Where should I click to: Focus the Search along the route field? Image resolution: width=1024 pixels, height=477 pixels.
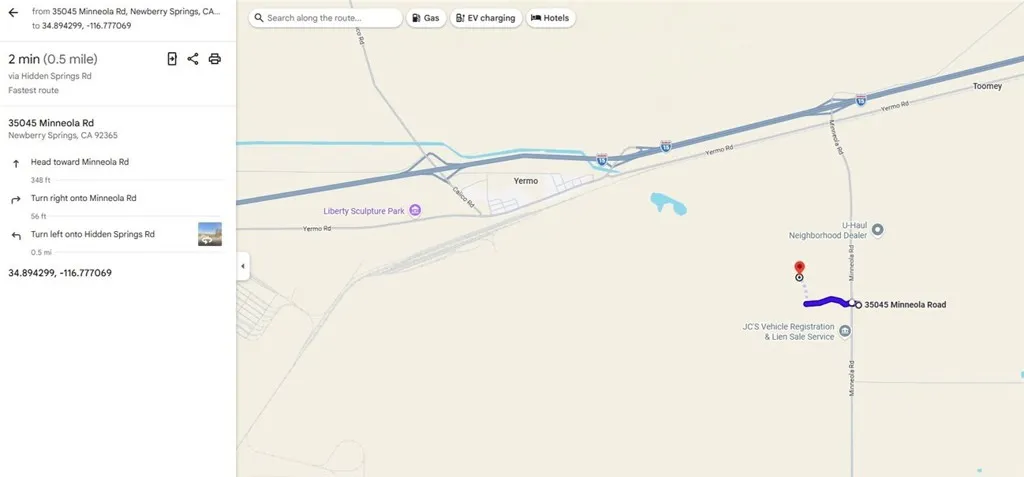pyautogui.click(x=325, y=18)
